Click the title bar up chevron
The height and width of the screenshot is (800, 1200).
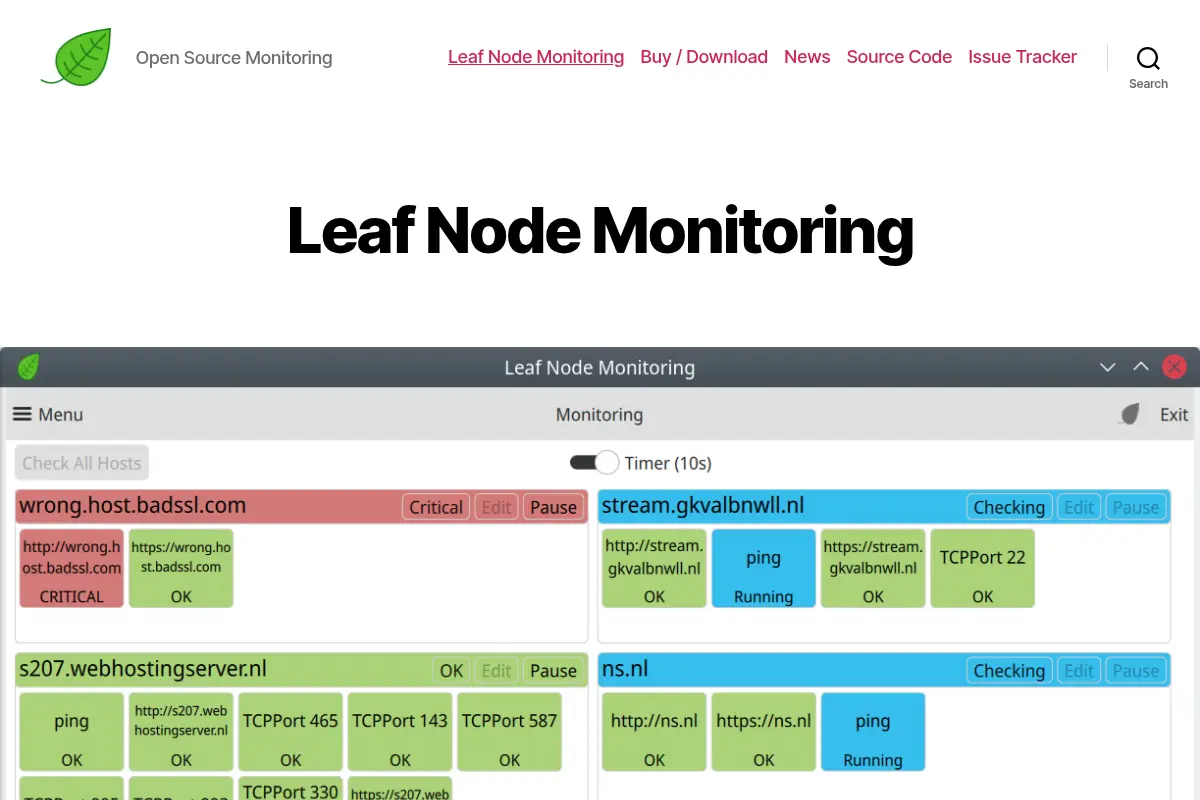coord(1140,367)
